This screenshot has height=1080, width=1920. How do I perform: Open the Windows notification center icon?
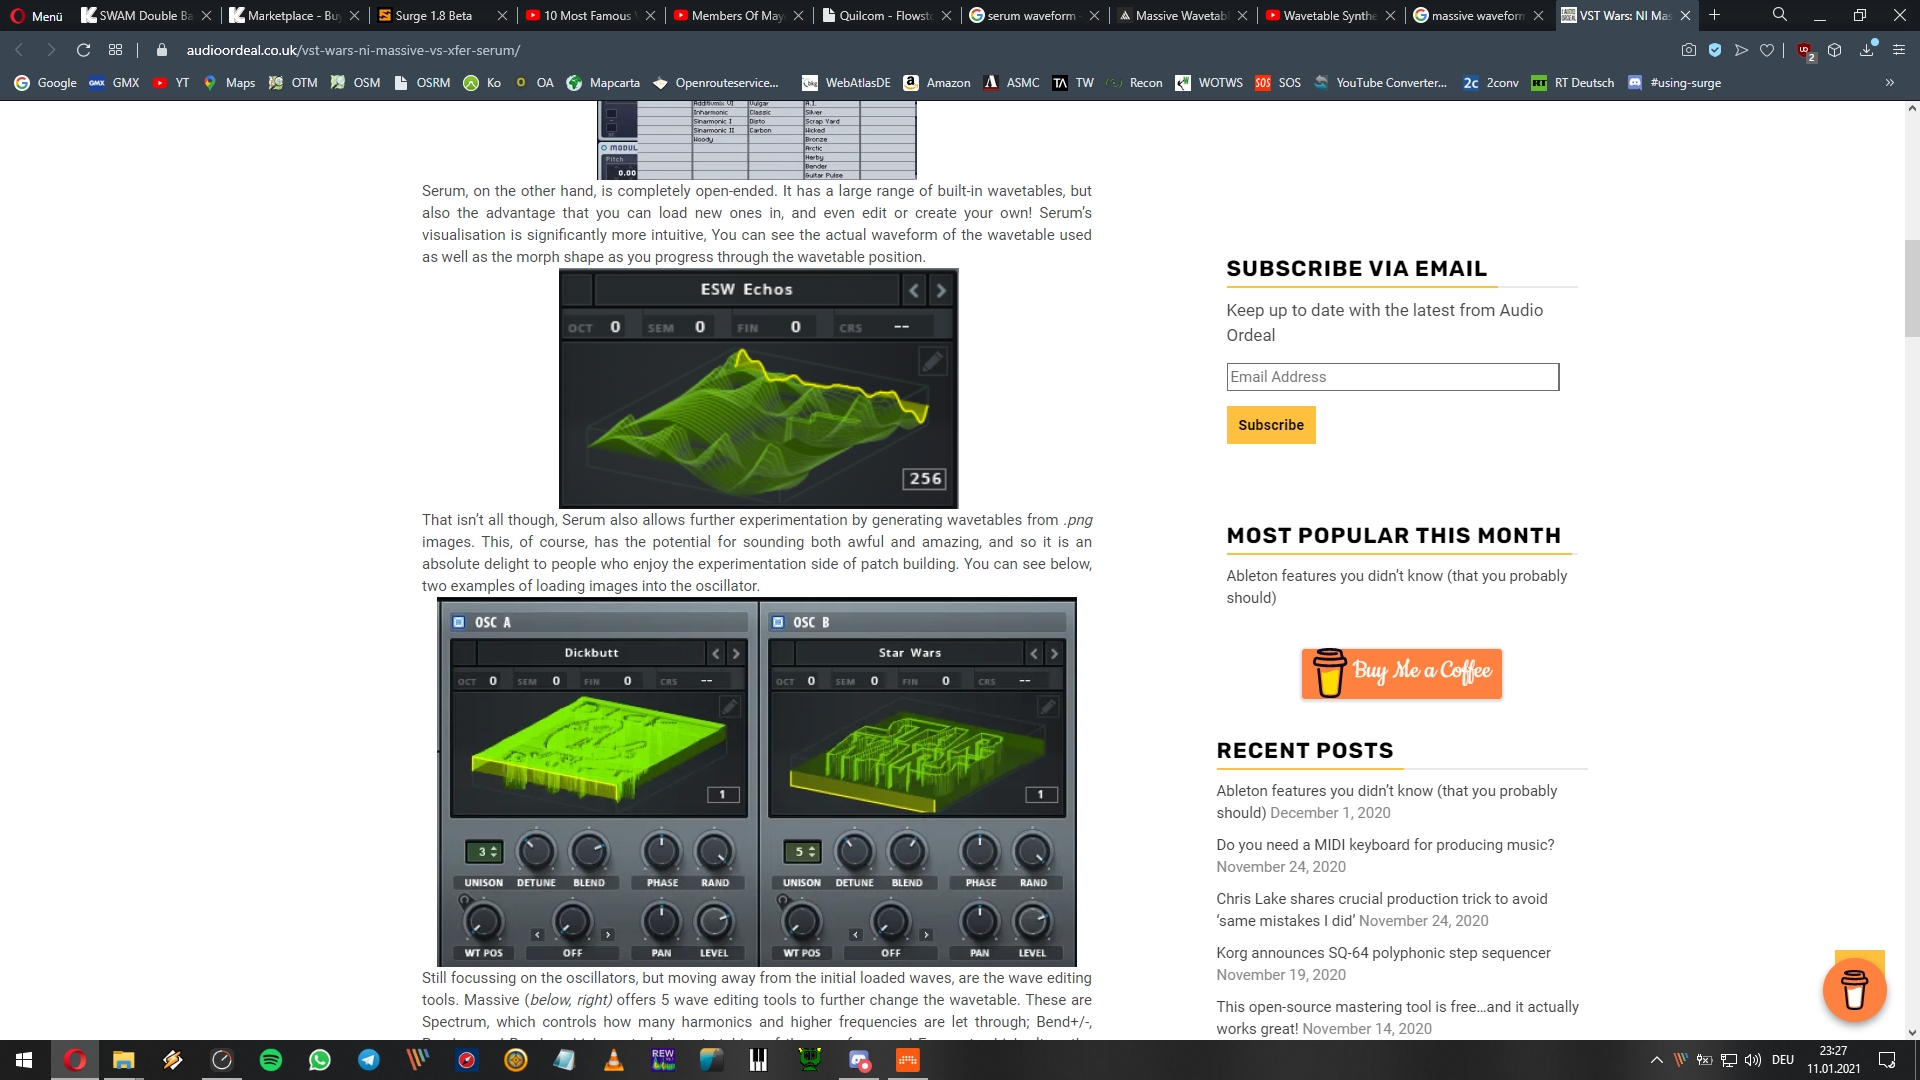pos(1887,1060)
